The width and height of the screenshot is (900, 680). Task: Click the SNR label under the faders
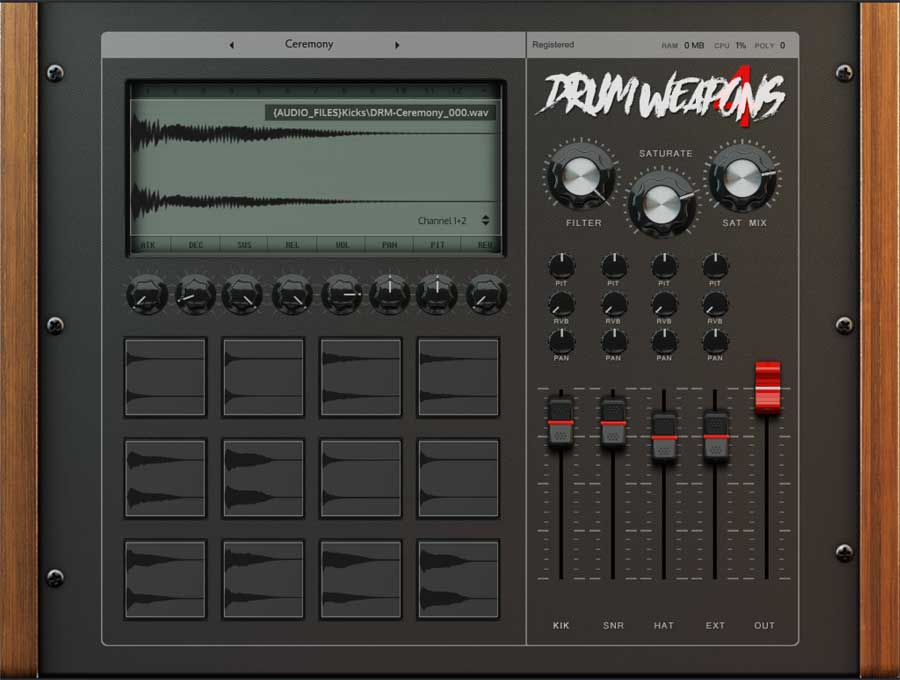click(x=613, y=625)
